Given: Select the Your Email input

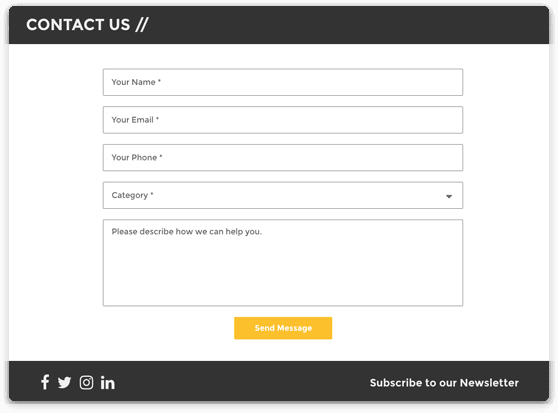Looking at the screenshot, I should tap(283, 120).
